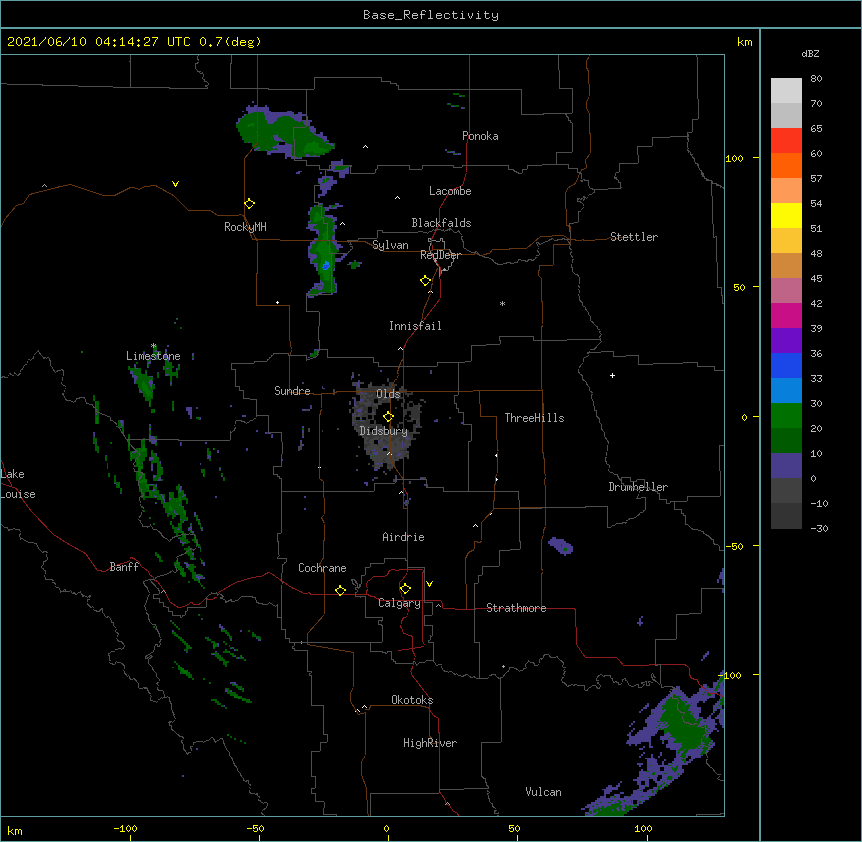Viewport: 862px width, 842px height.
Task: Click the yellow diamond marker above Calgary label
Action: pyautogui.click(x=405, y=589)
